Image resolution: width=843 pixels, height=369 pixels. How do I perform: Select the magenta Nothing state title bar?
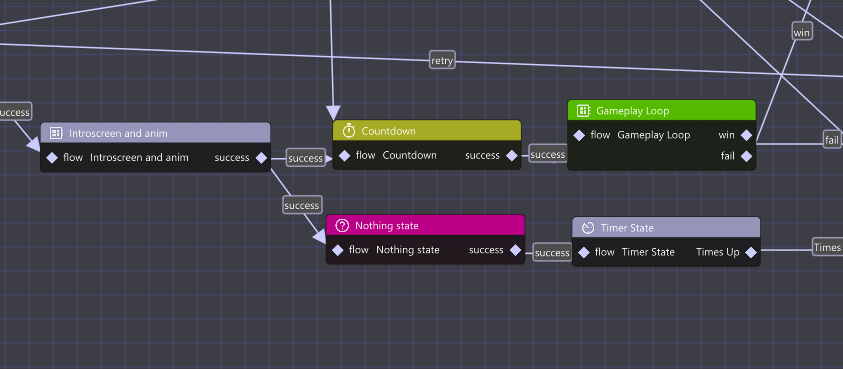425,225
